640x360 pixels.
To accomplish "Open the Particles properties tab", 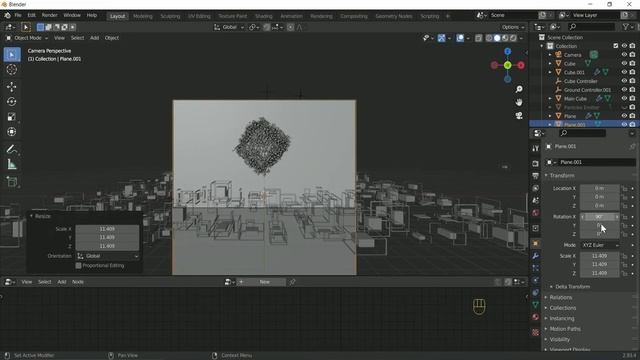I will (x=536, y=268).
